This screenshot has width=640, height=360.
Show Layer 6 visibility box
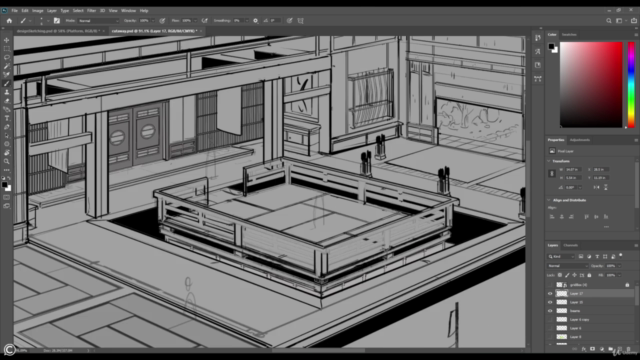(x=550, y=328)
